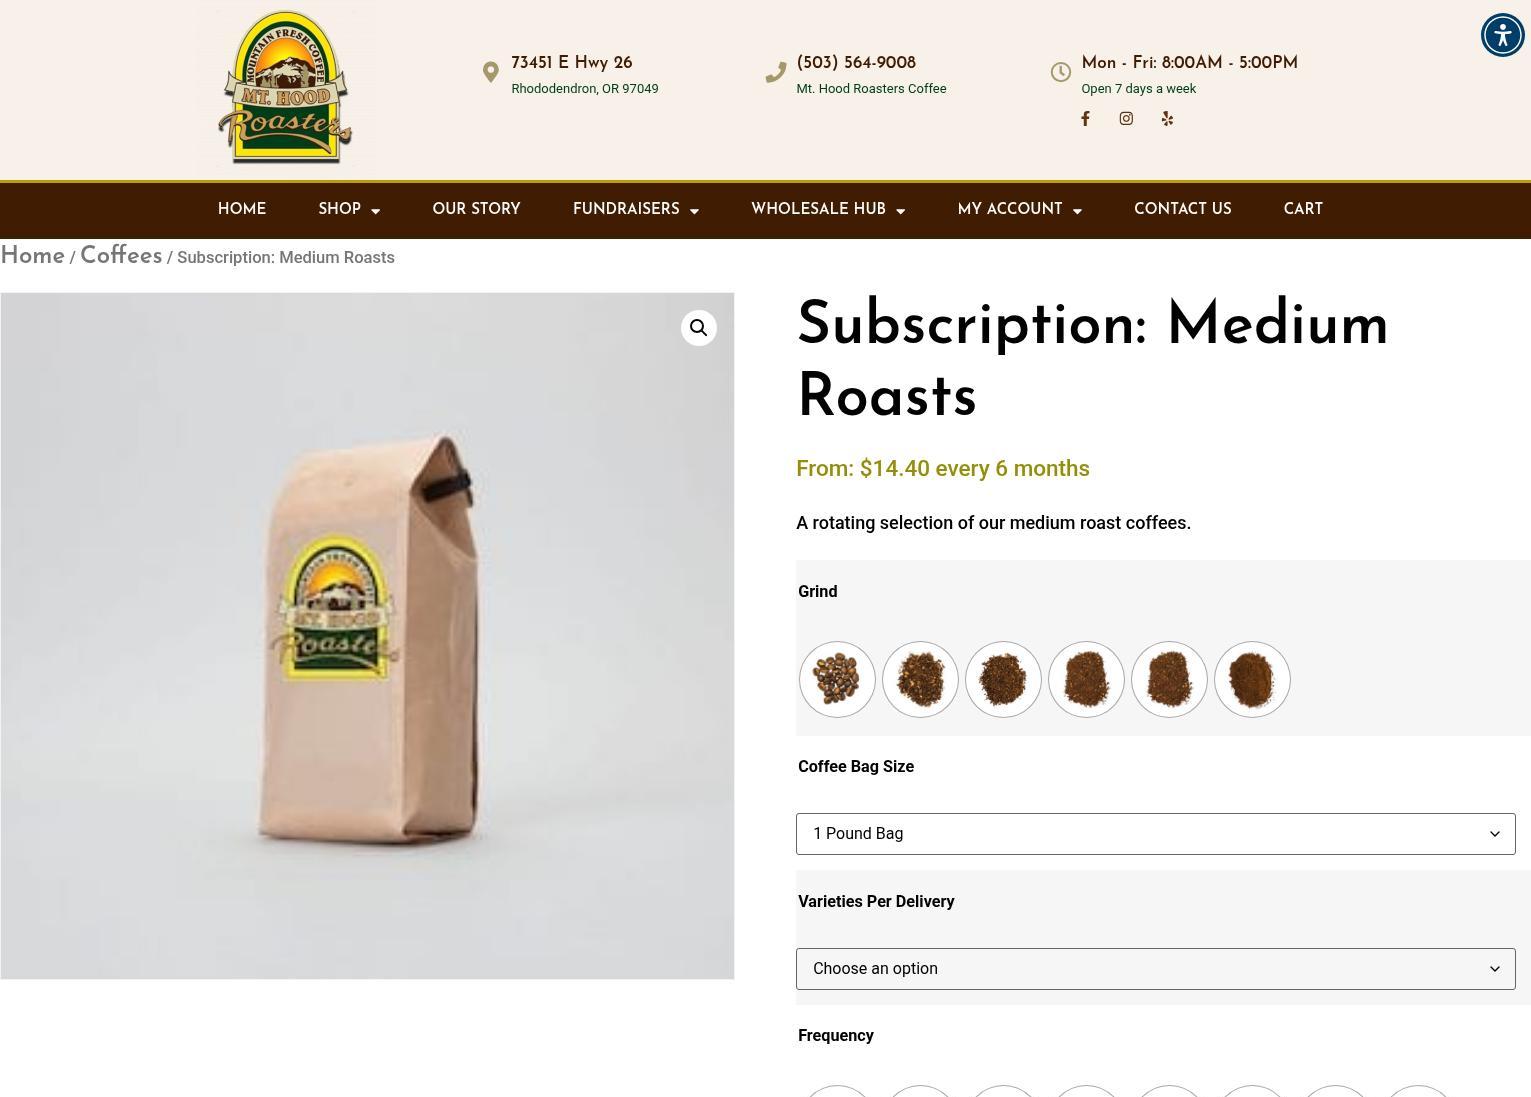The image size is (1531, 1097).
Task: Go to Contact Us in navigation
Action: coord(1182,209)
